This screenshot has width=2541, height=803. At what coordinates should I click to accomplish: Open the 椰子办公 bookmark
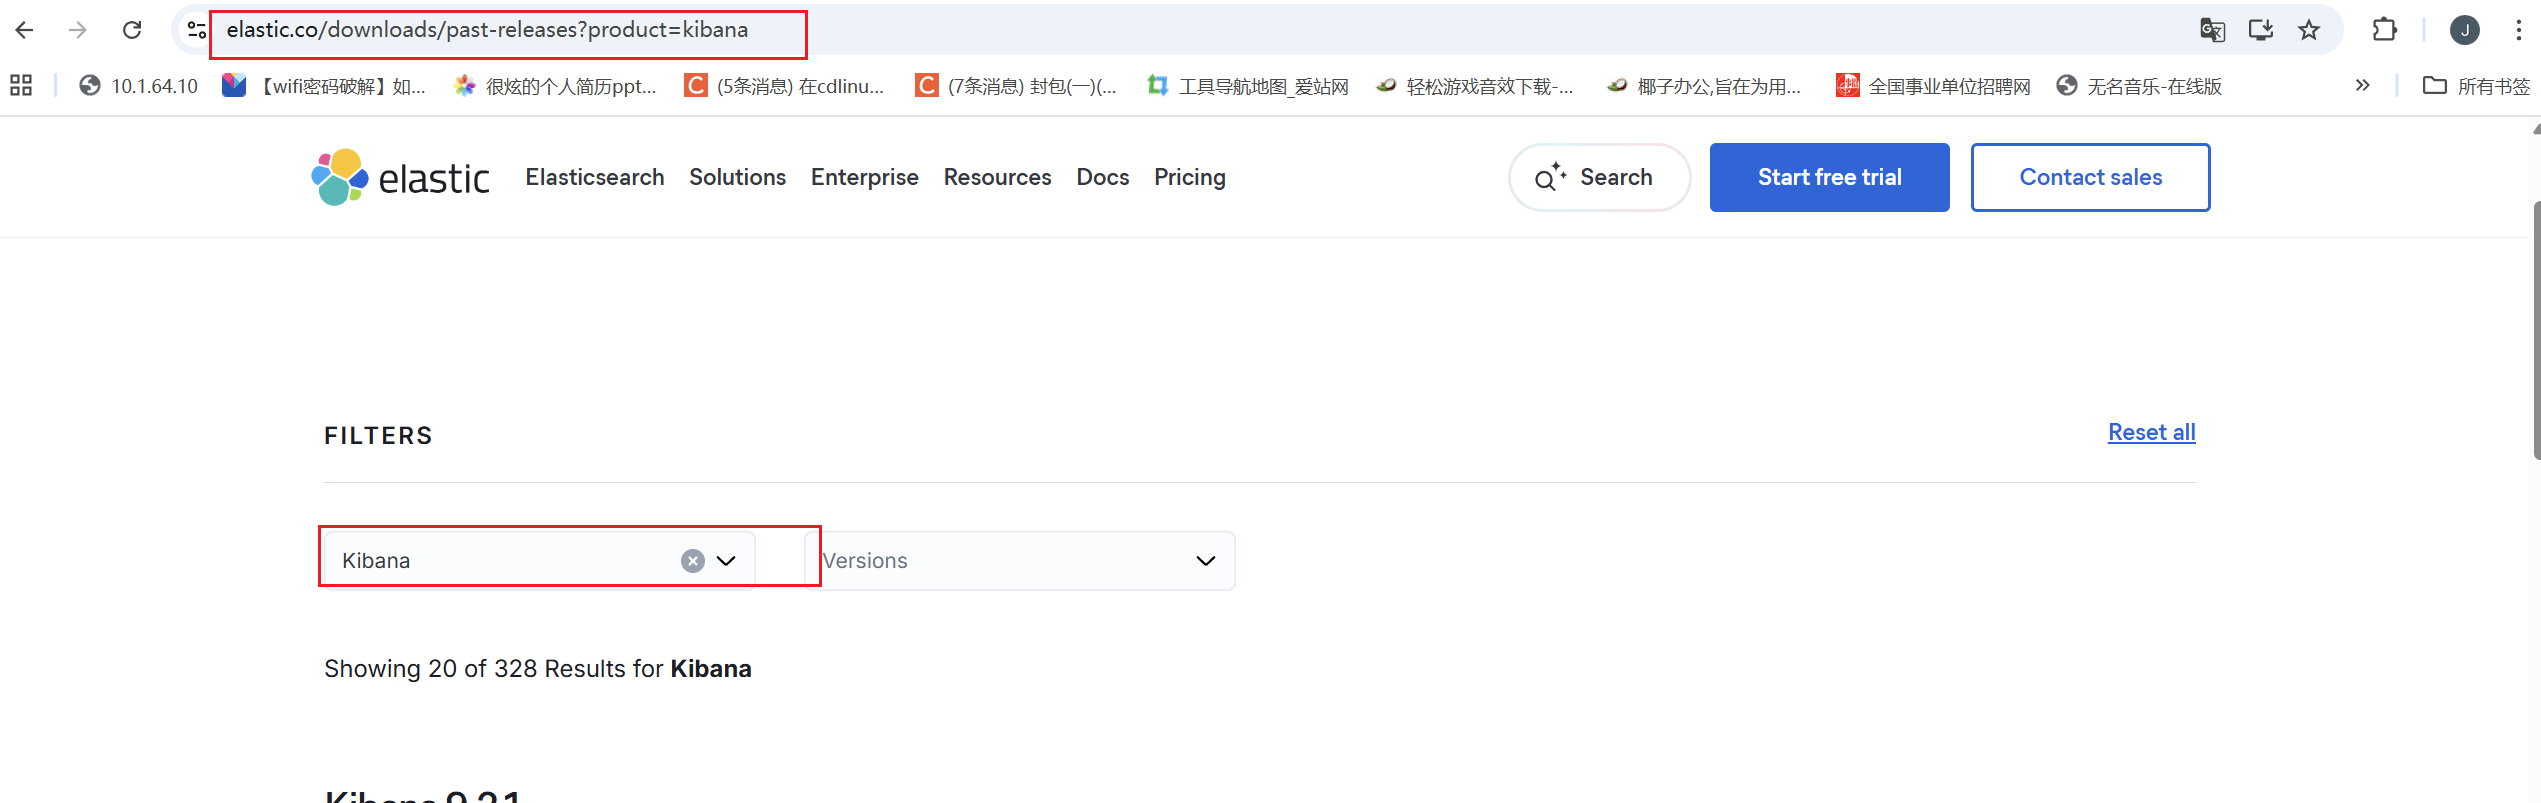[1705, 86]
